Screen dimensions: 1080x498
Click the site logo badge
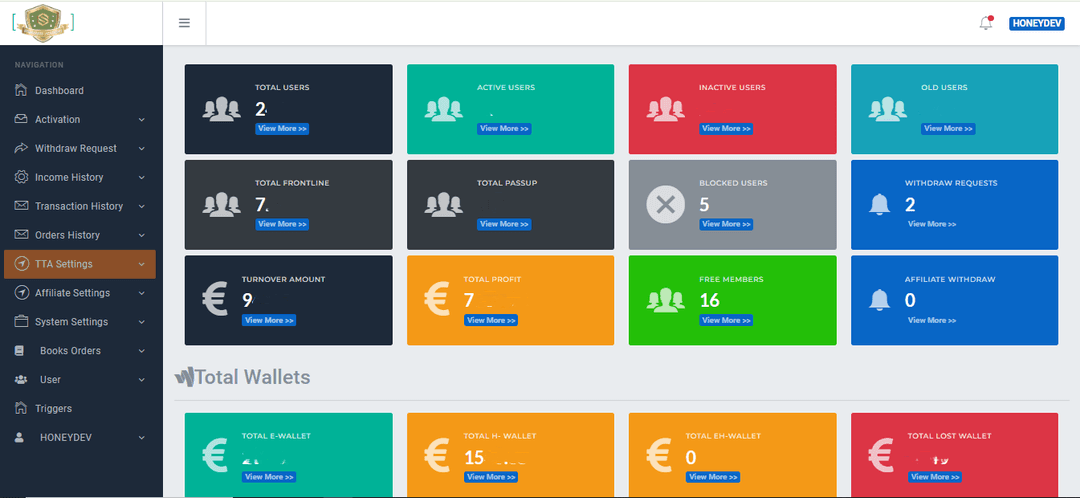[x=41, y=22]
